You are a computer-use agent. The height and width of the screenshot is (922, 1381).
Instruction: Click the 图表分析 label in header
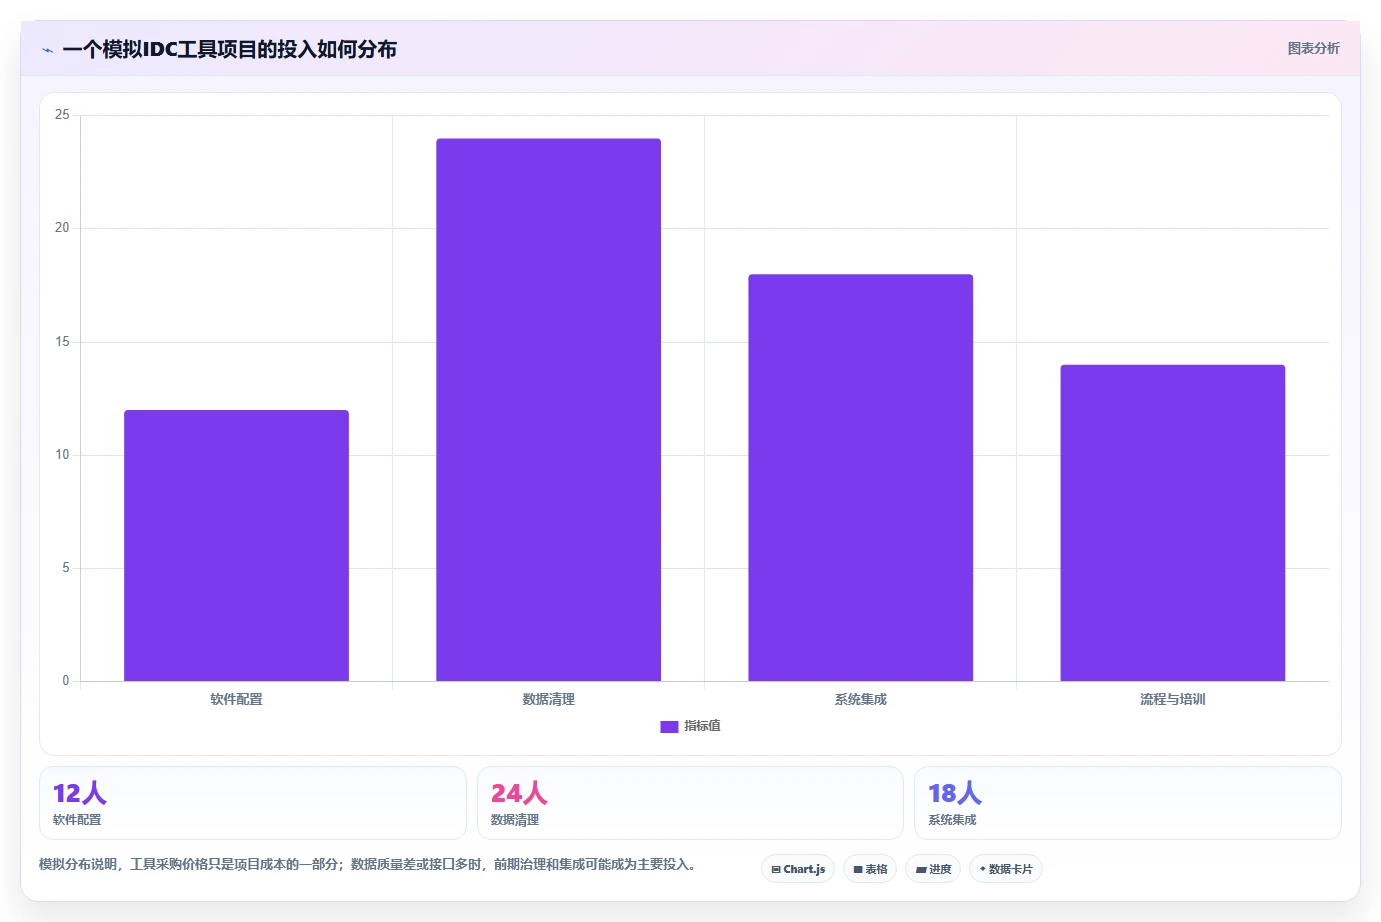1313,48
